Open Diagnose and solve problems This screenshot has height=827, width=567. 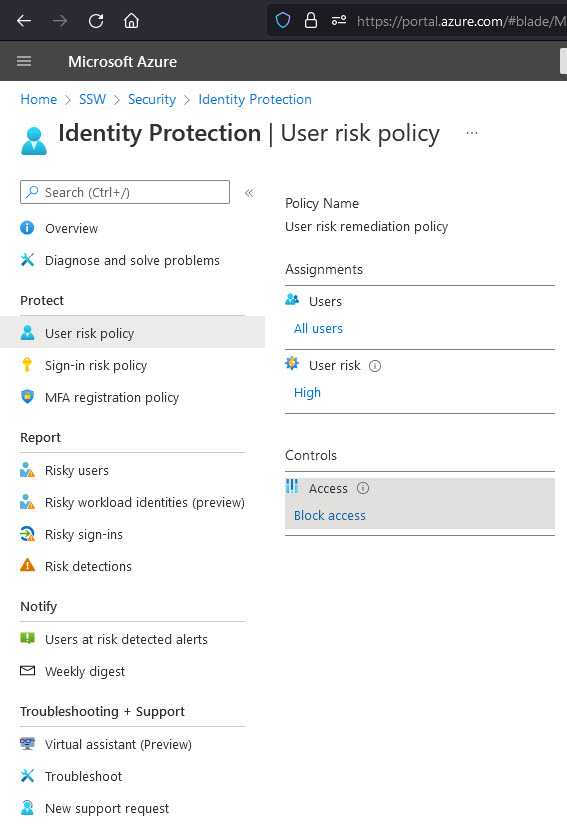tap(132, 260)
